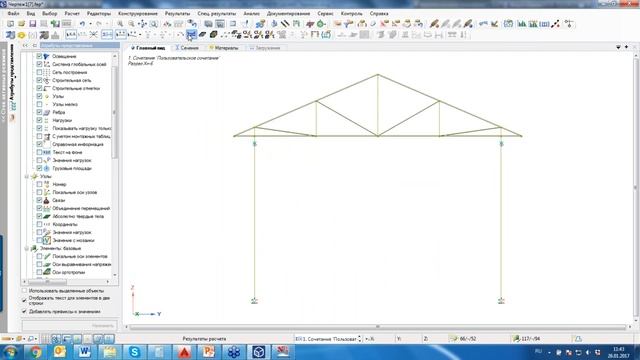
Task: Toggle the Локальные оси элементов checkbox
Action: click(x=39, y=256)
